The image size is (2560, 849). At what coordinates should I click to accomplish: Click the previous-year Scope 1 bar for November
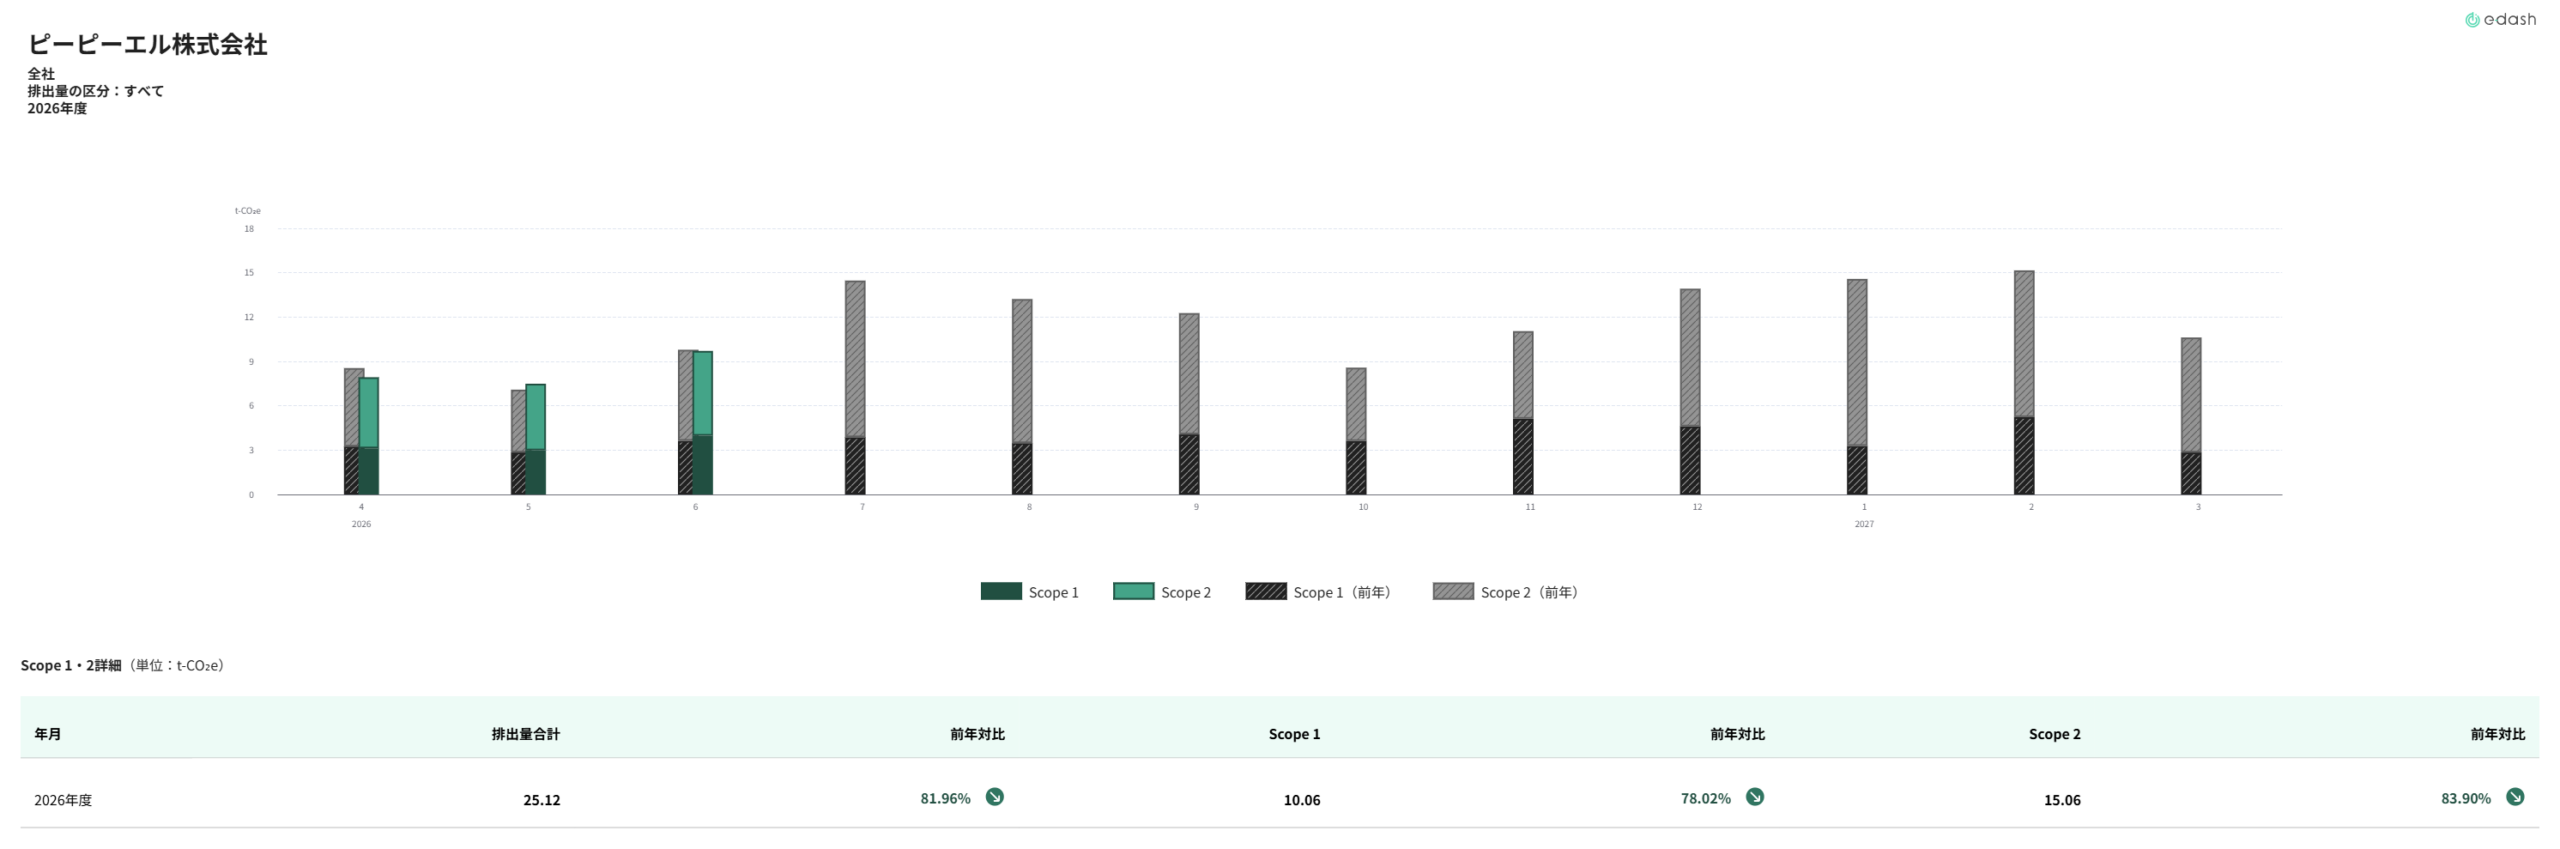(x=1522, y=456)
